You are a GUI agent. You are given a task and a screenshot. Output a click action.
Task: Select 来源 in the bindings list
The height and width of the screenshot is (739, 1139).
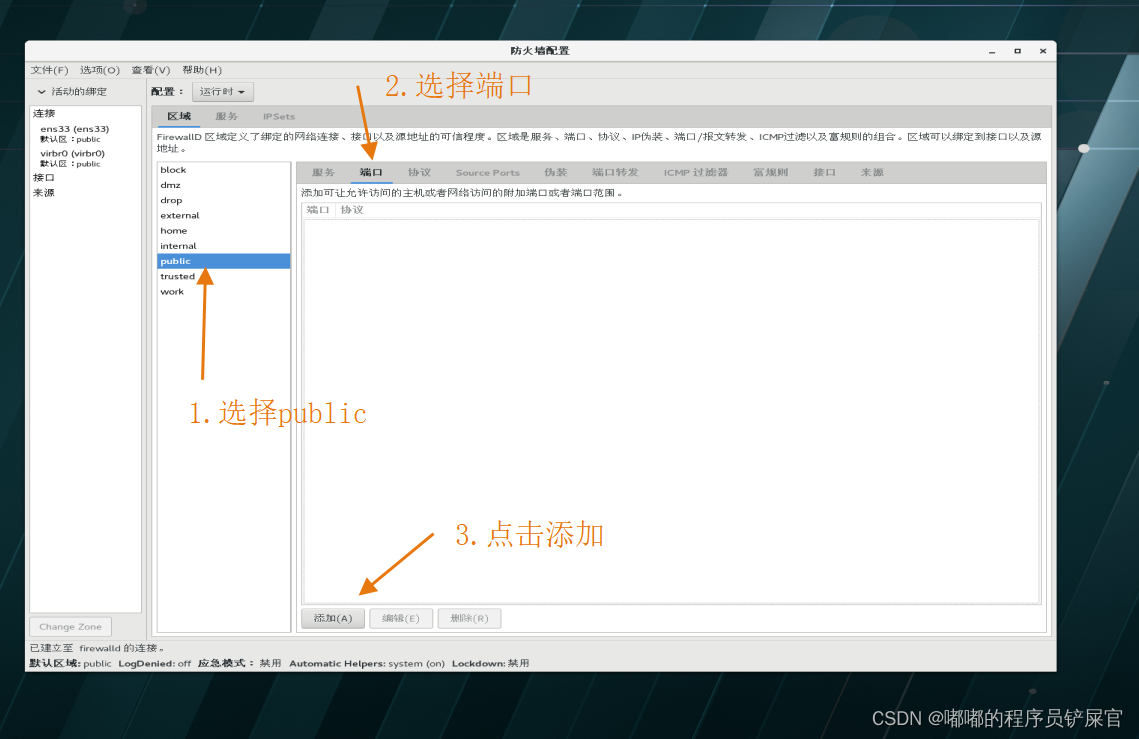44,193
